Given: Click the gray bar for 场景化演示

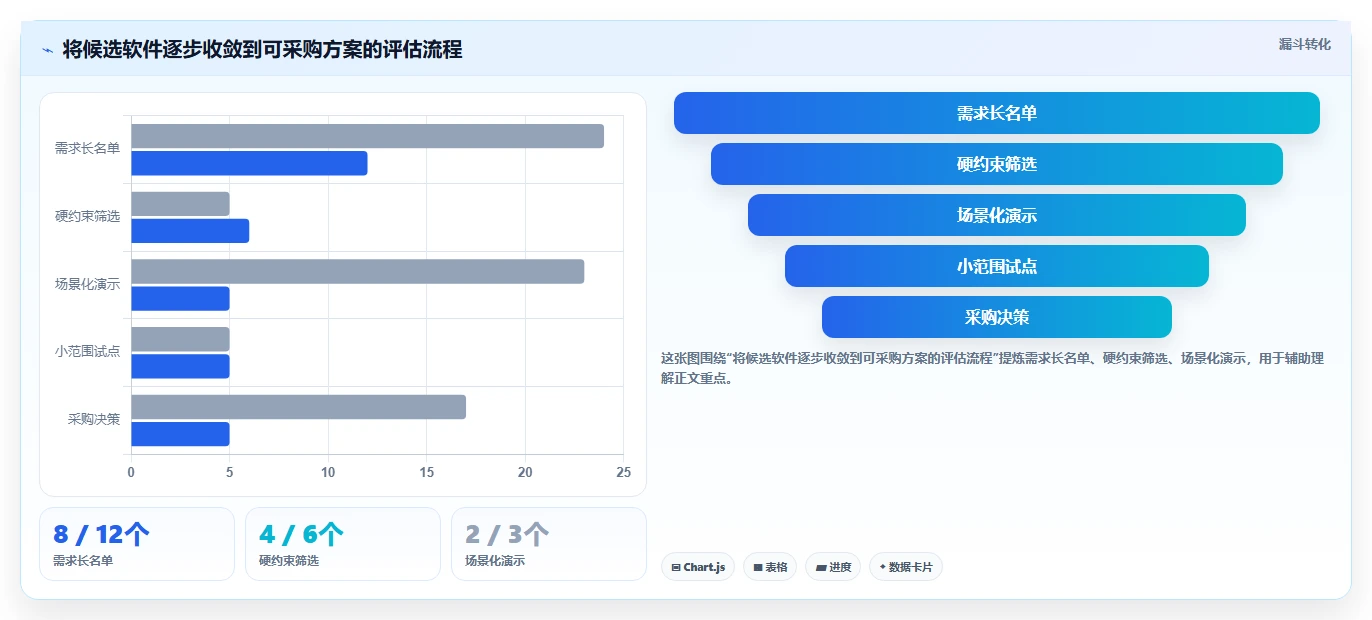Looking at the screenshot, I should [x=357, y=271].
